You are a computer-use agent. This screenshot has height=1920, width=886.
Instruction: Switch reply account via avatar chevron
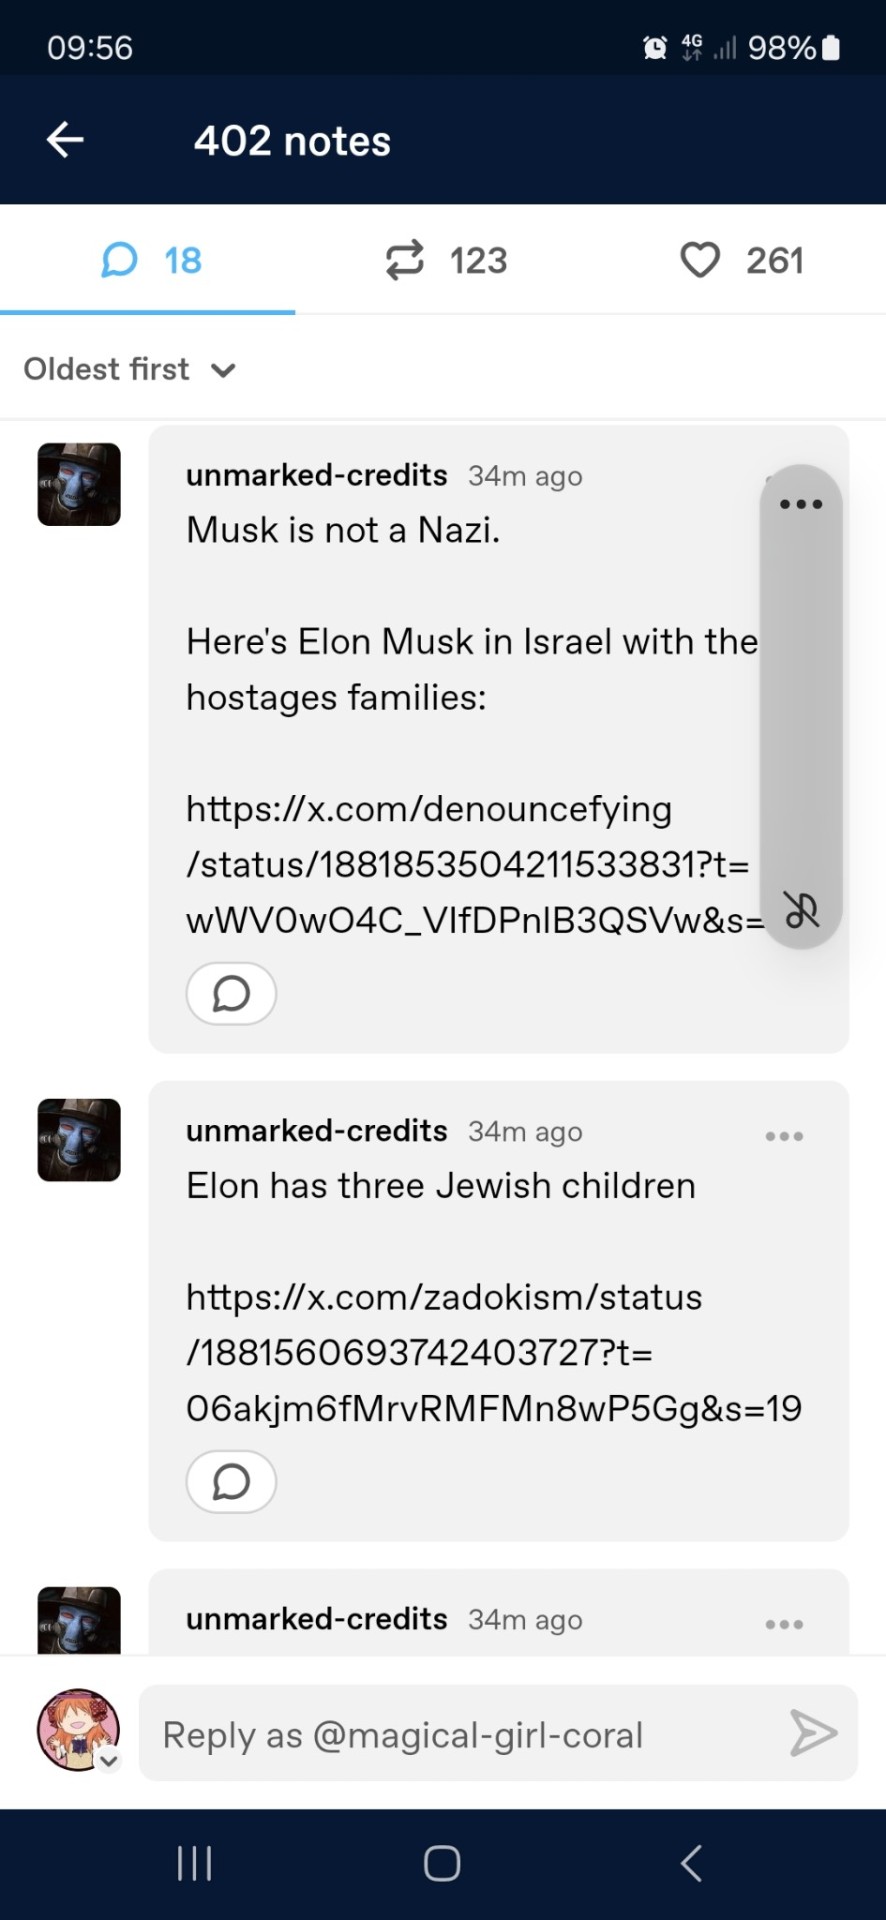point(108,1761)
